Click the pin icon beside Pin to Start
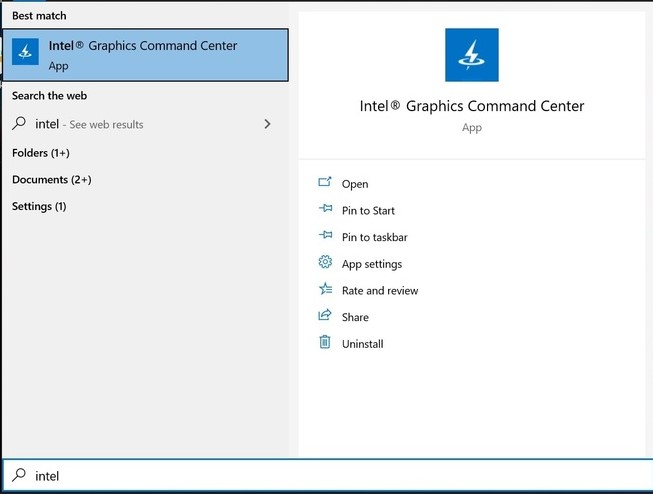Viewport: 653px width, 494px height. [324, 210]
